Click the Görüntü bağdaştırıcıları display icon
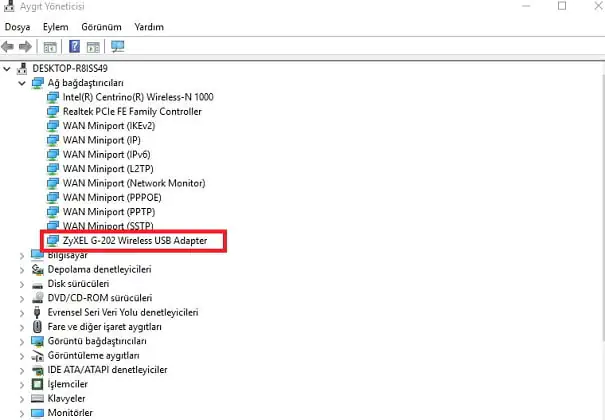The image size is (605, 420). 37,341
